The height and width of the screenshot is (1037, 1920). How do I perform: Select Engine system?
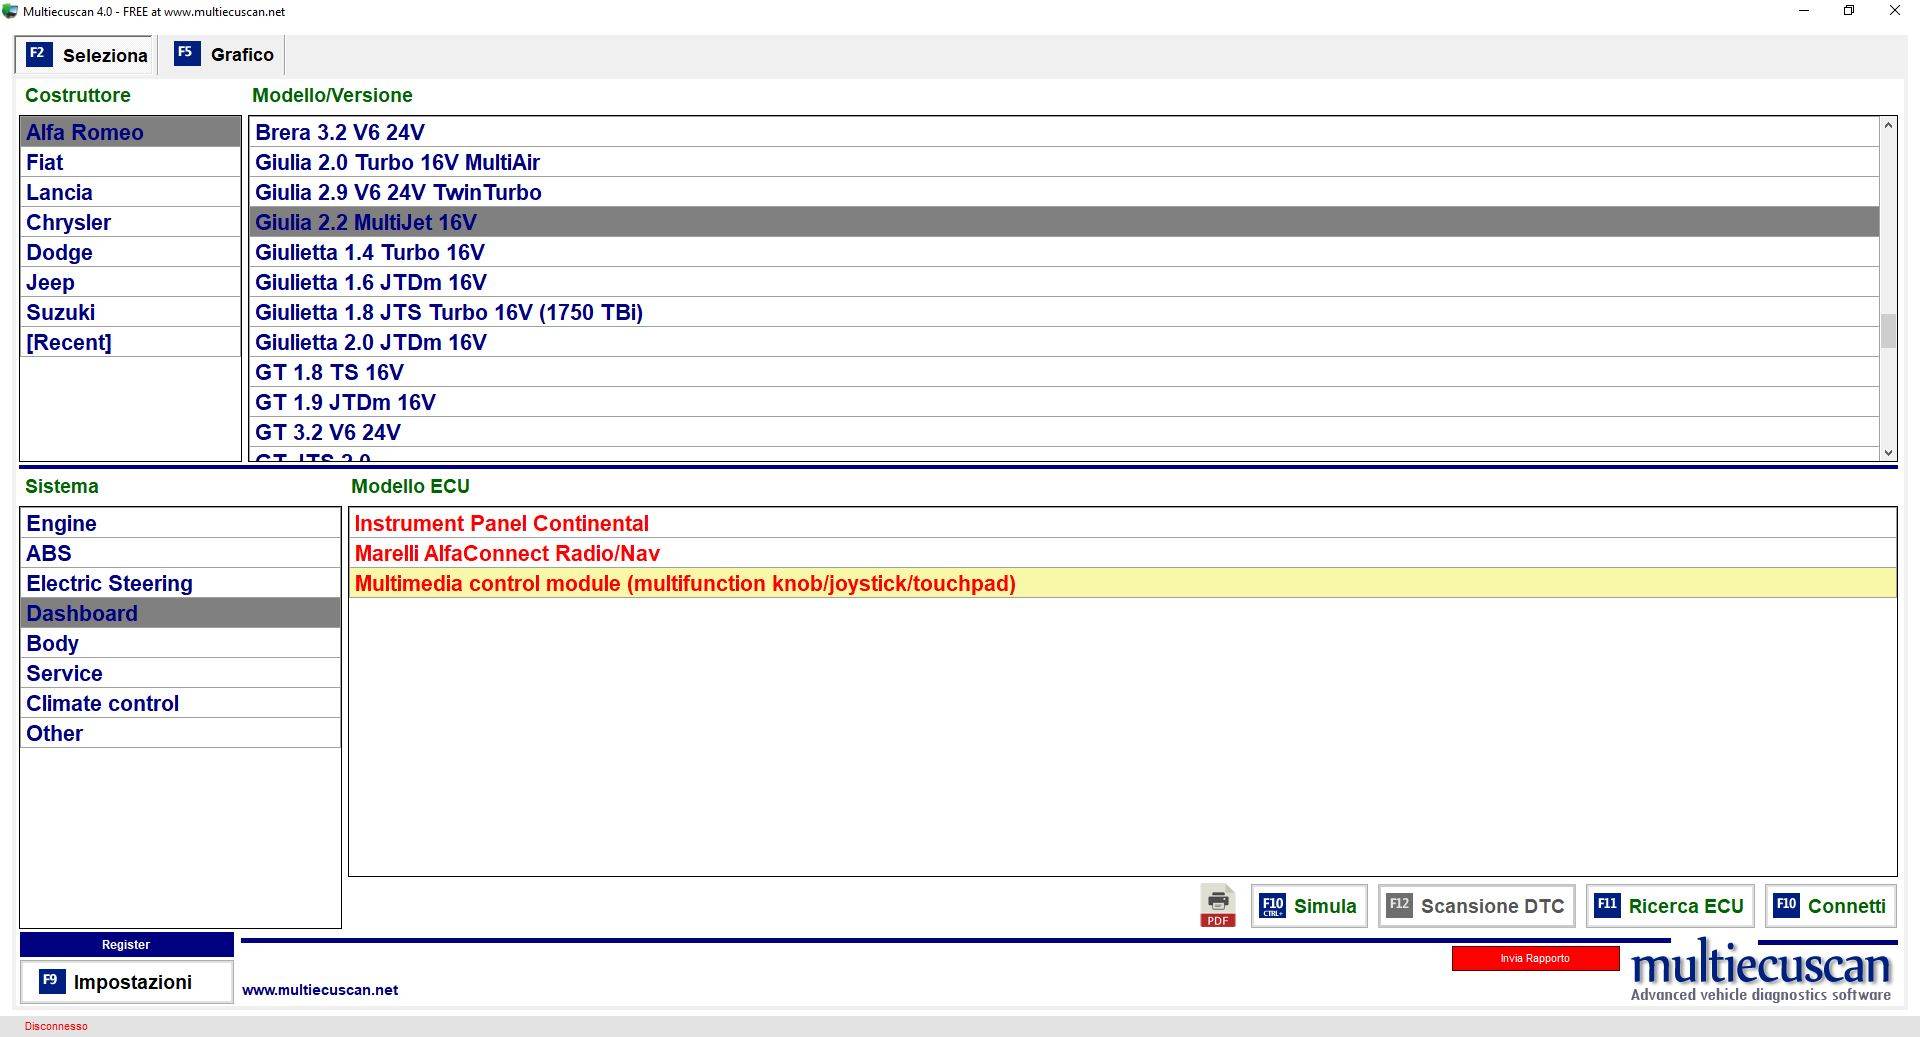click(x=180, y=523)
